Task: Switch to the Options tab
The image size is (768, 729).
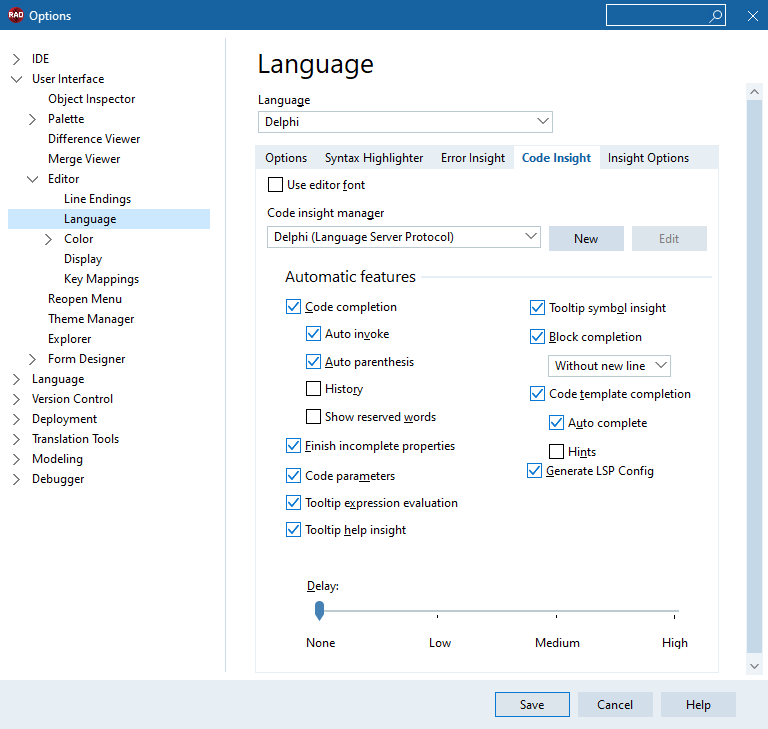Action: 286,158
